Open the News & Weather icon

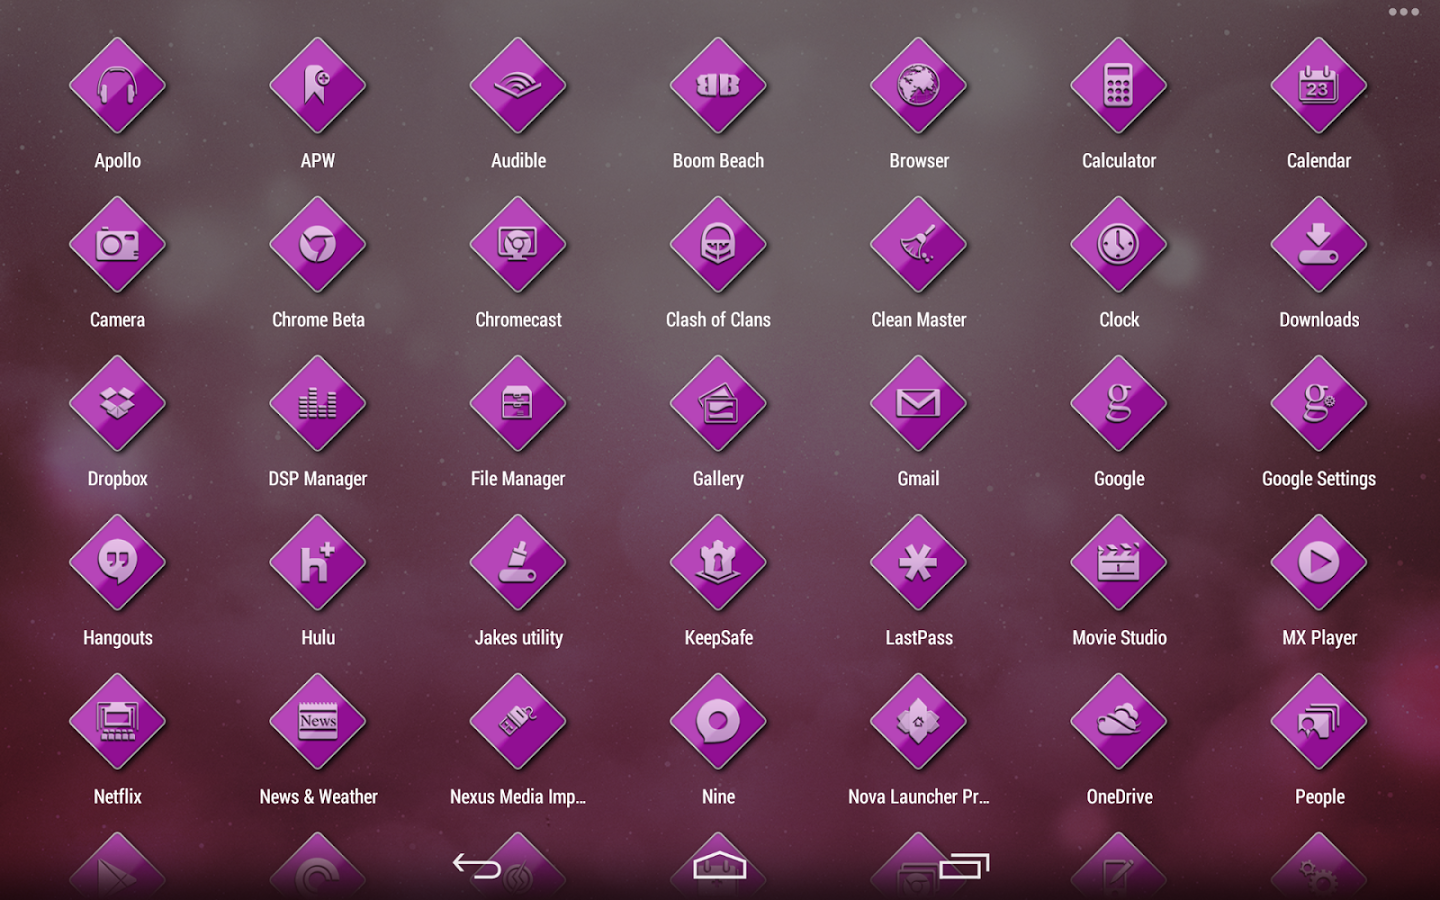click(x=318, y=722)
